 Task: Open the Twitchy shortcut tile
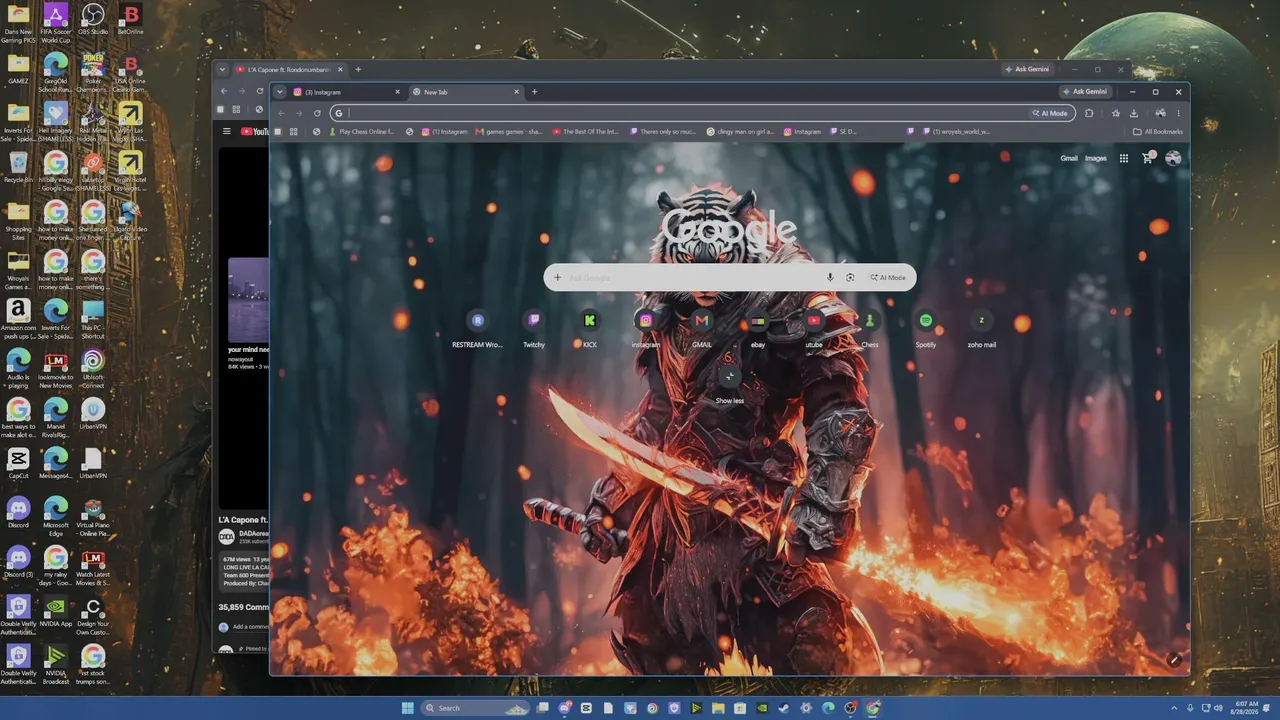(x=534, y=329)
